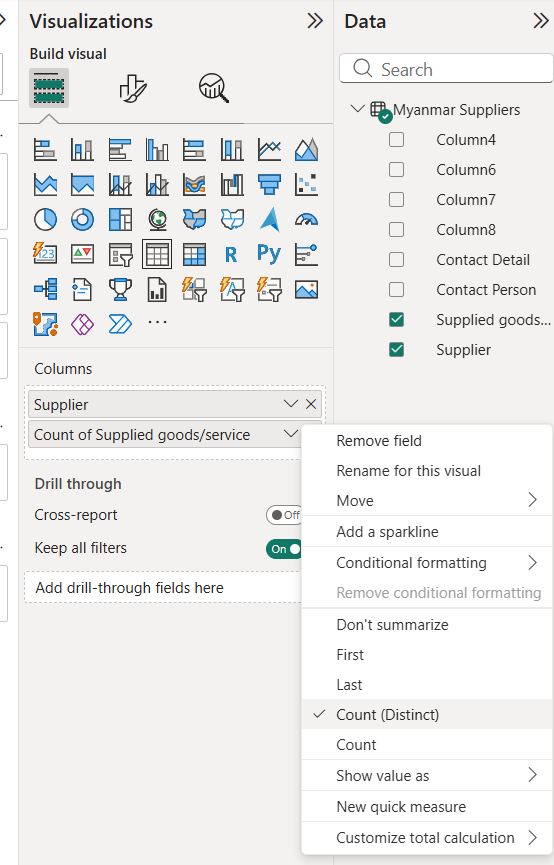Click the Data pane Search box
Screen dimensions: 554x865
coord(446,69)
